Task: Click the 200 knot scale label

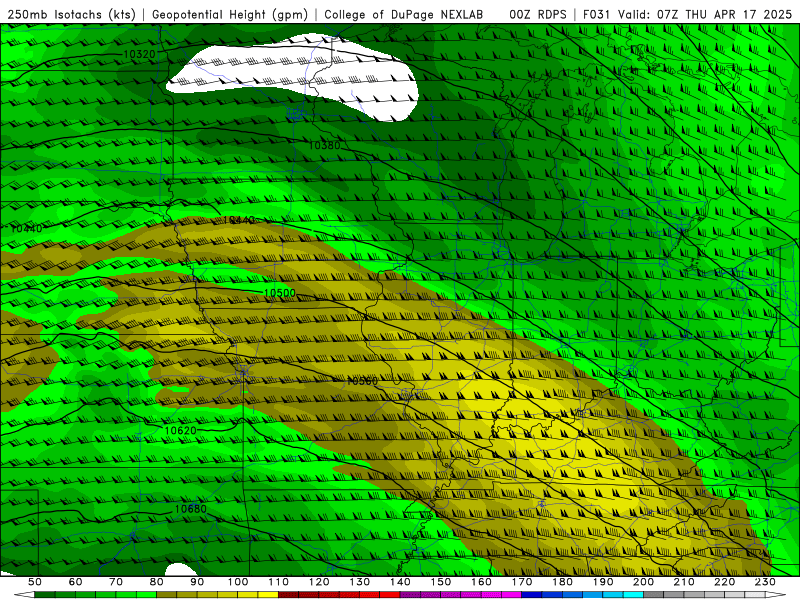Action: coord(644,582)
